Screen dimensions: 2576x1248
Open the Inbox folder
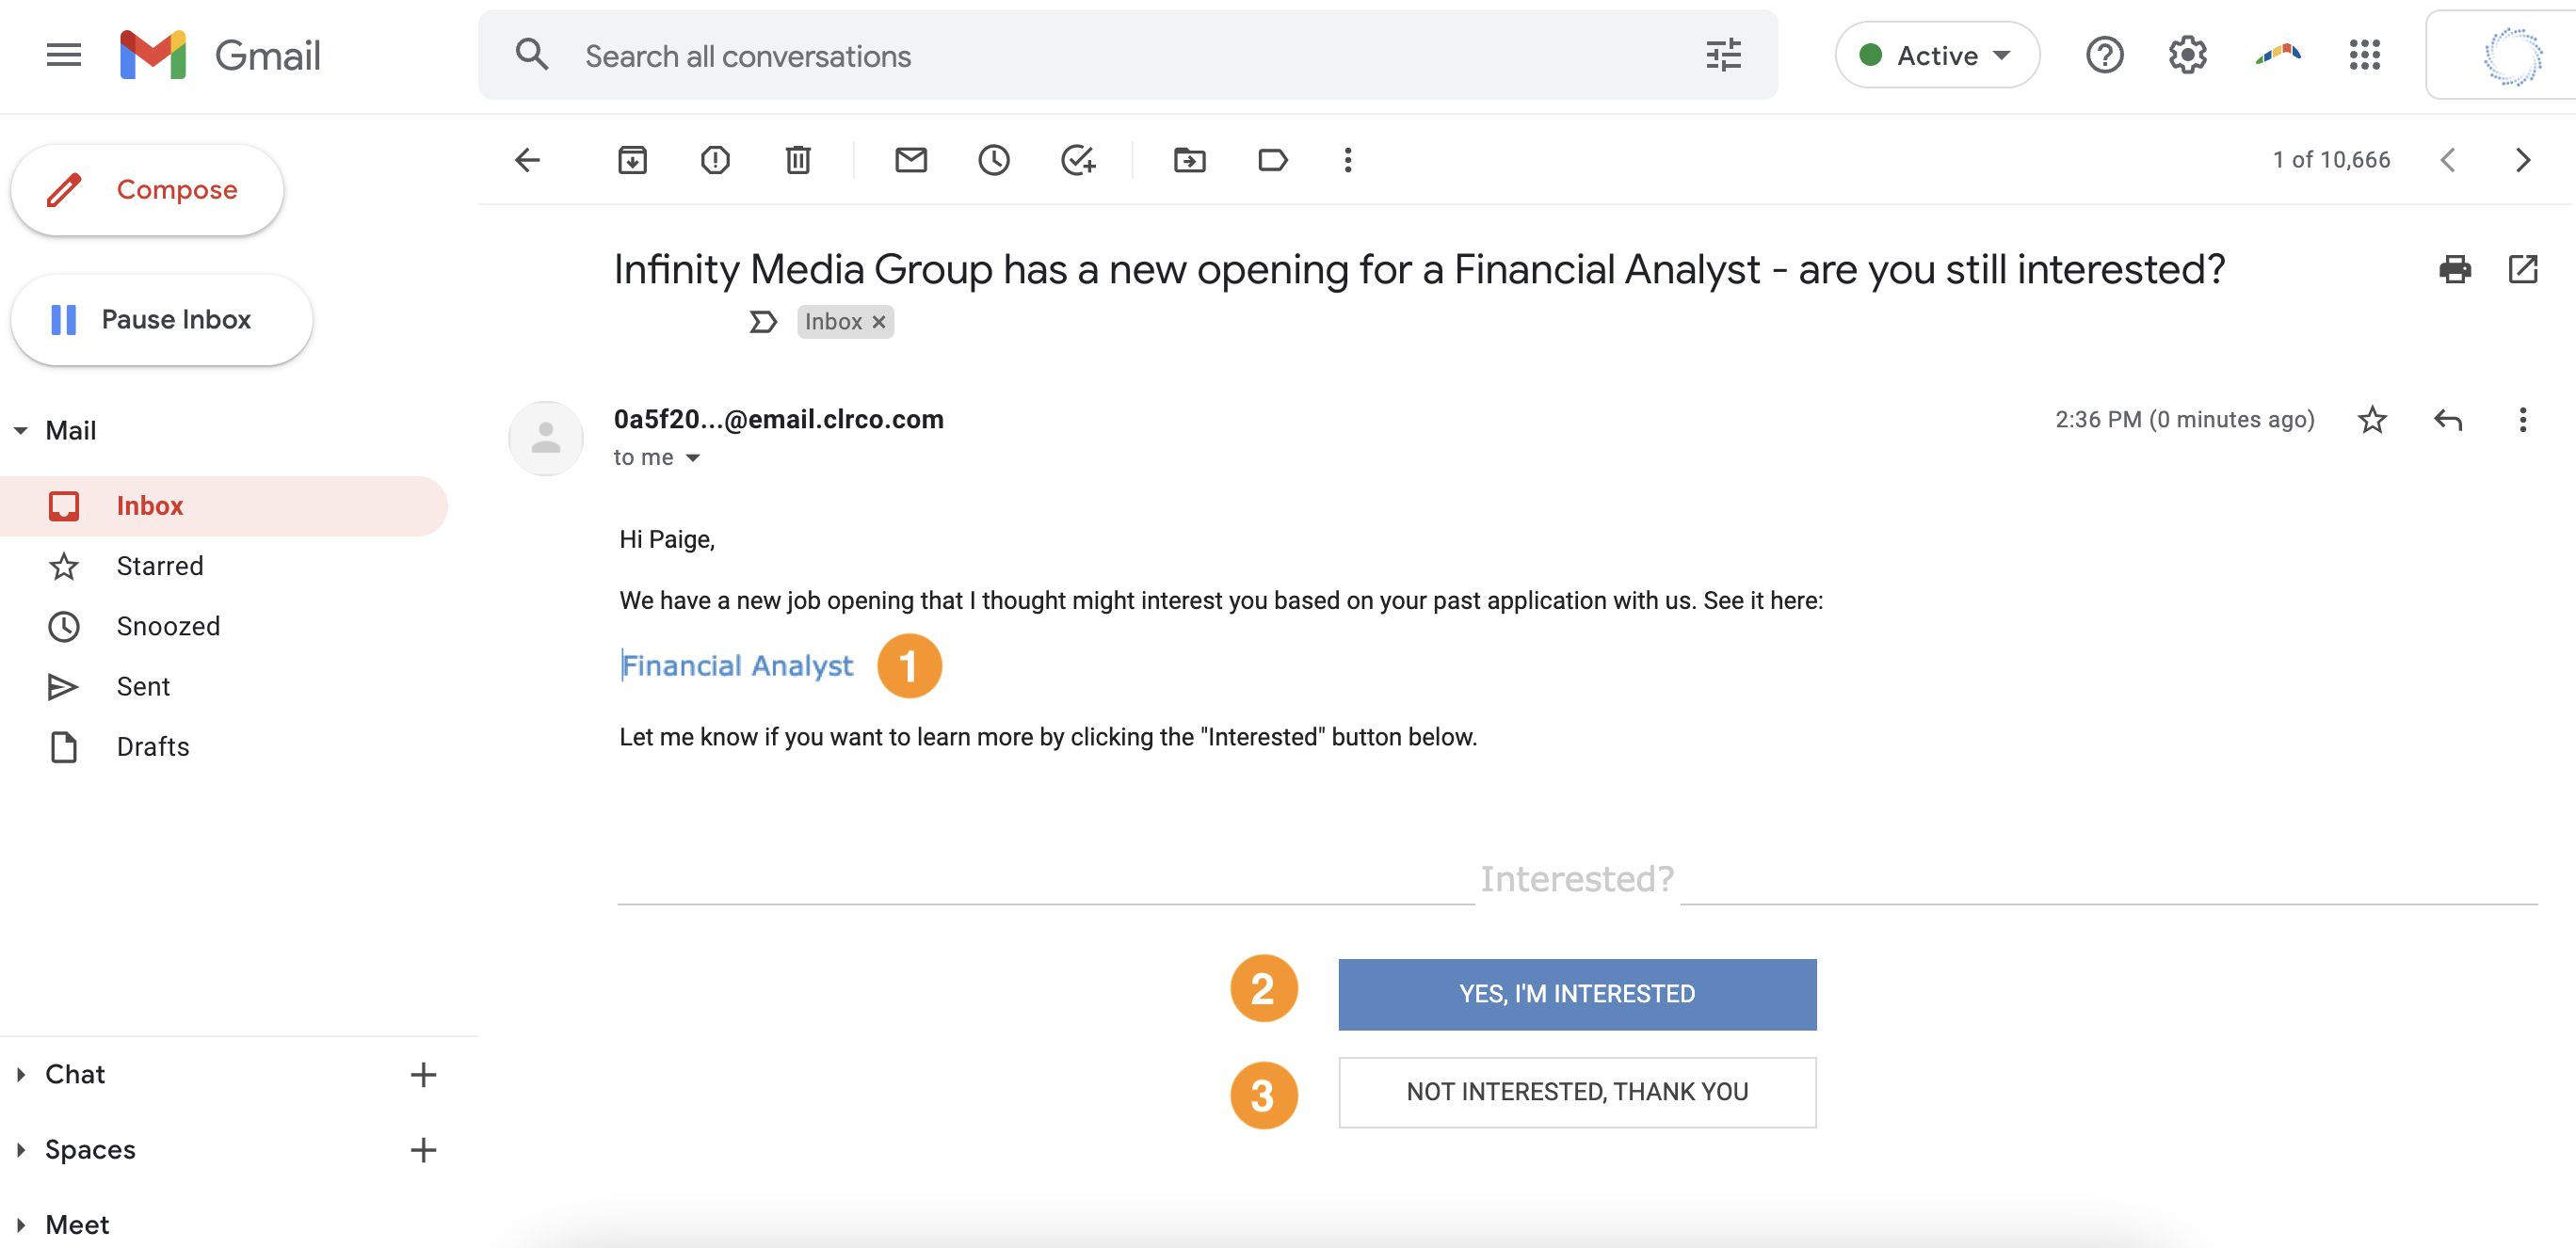click(224, 506)
